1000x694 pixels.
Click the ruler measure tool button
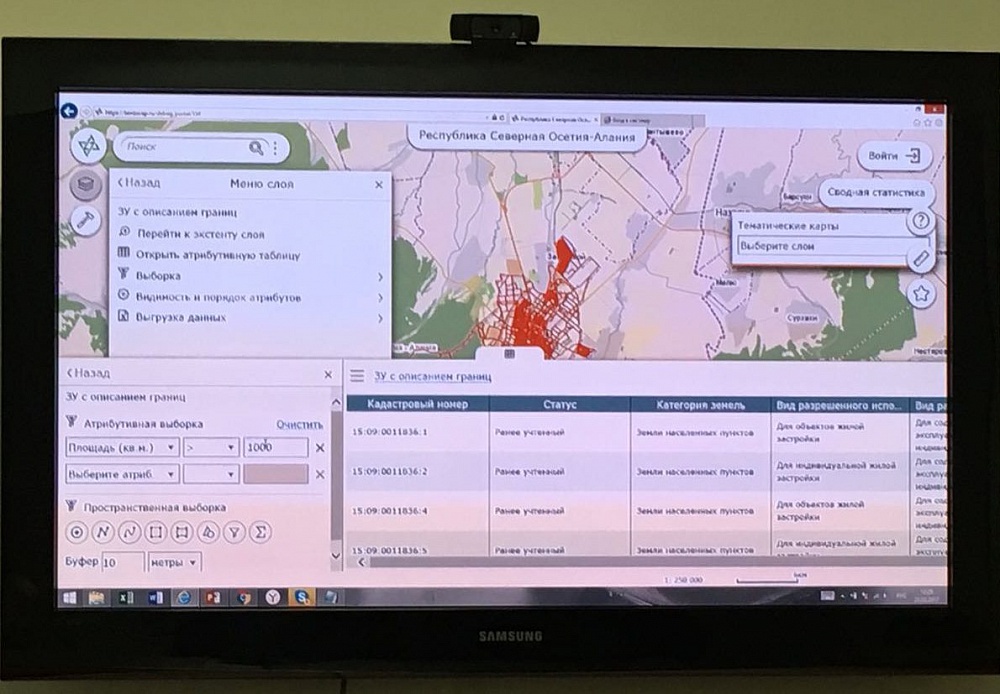click(921, 258)
